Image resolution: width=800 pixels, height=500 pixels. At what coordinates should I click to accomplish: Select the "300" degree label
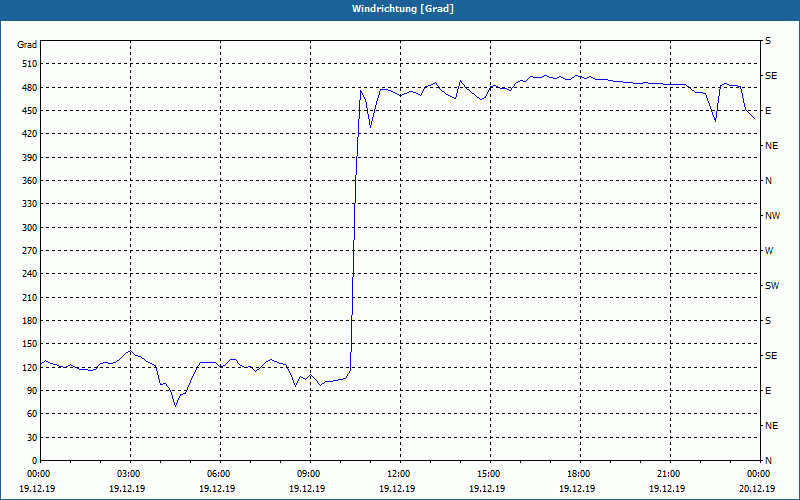coord(30,228)
